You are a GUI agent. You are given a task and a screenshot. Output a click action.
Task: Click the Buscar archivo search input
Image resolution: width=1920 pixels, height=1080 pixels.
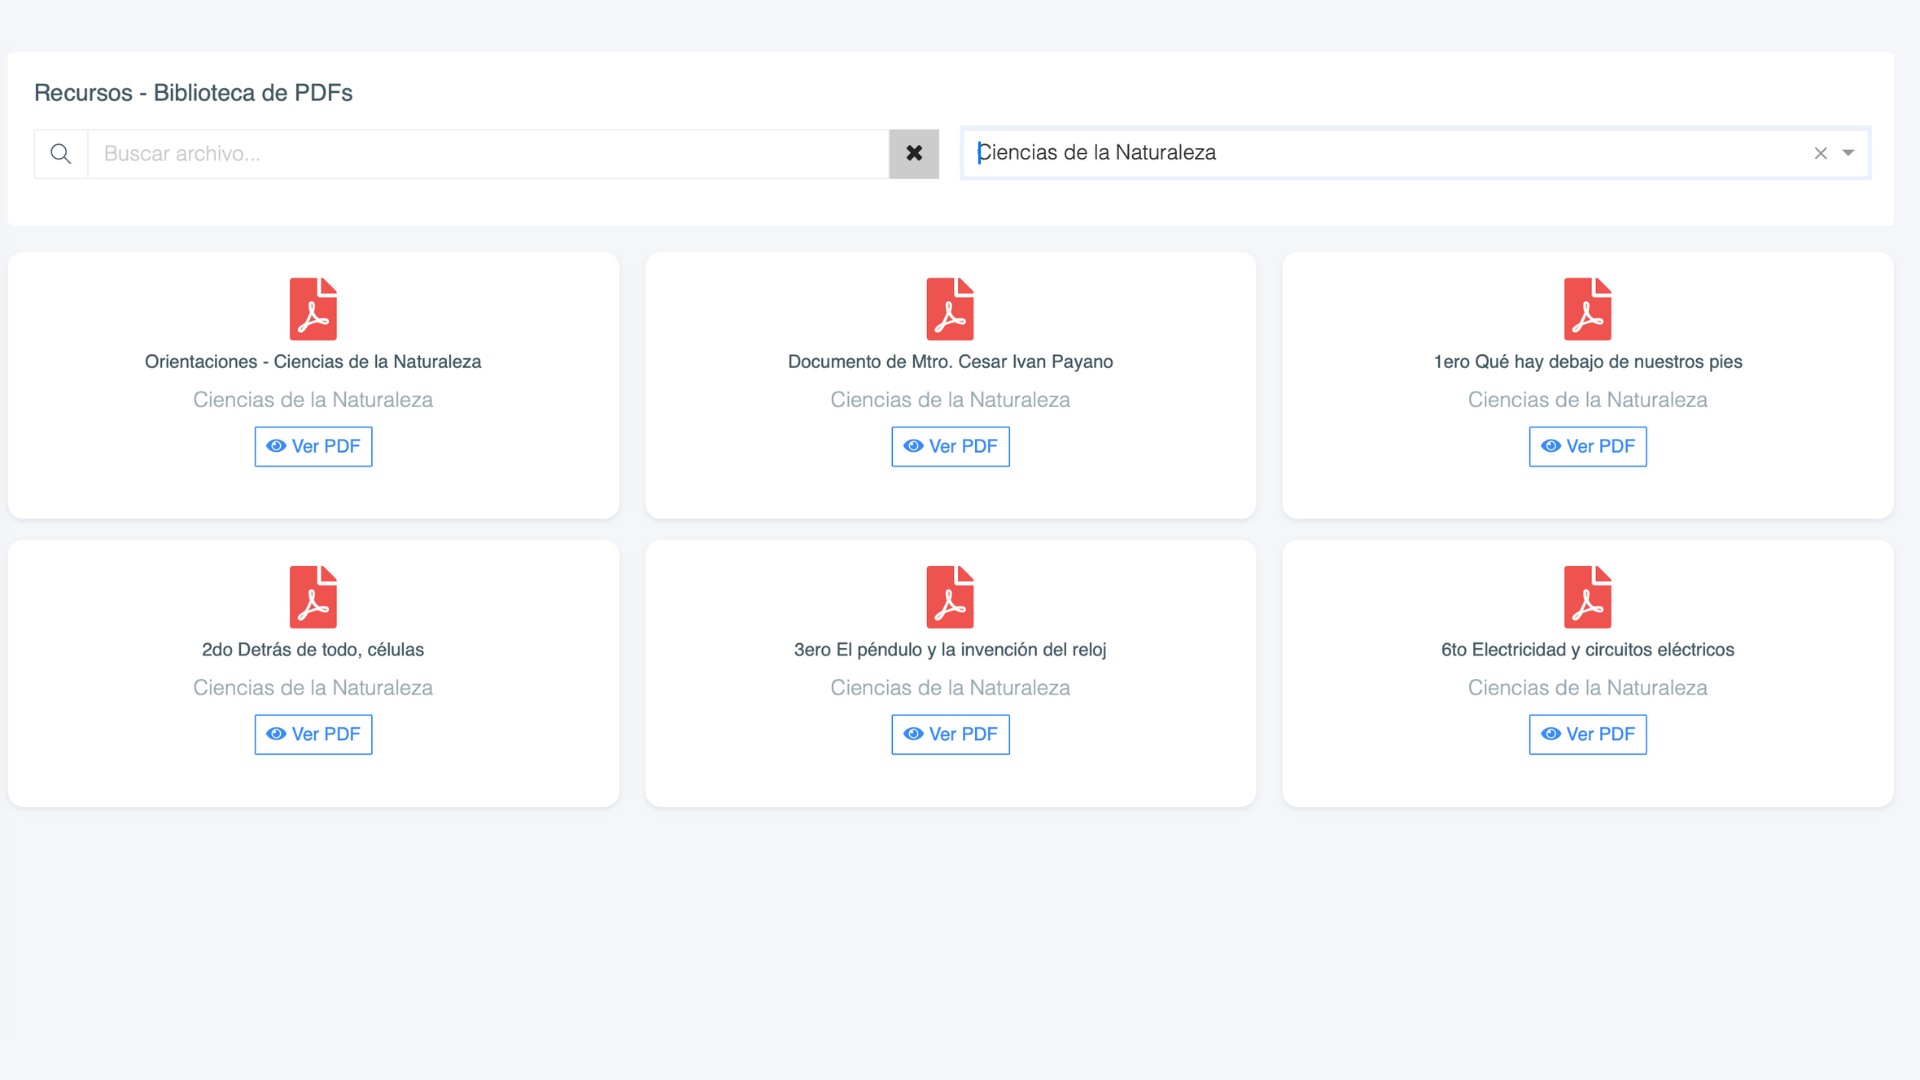tap(488, 154)
